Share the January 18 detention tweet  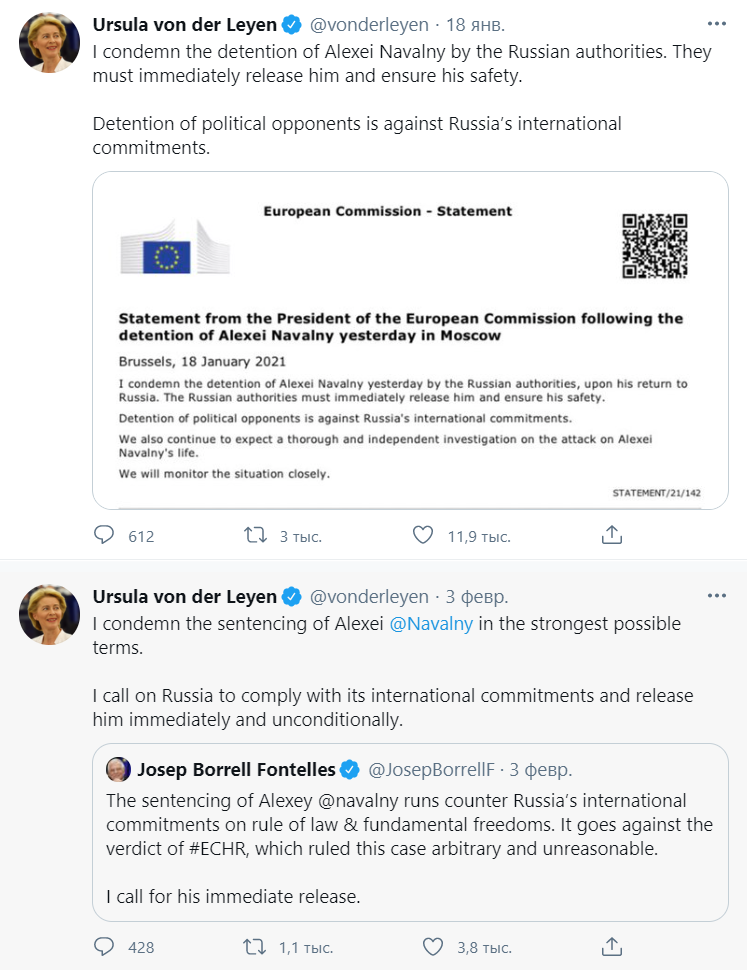tap(612, 536)
